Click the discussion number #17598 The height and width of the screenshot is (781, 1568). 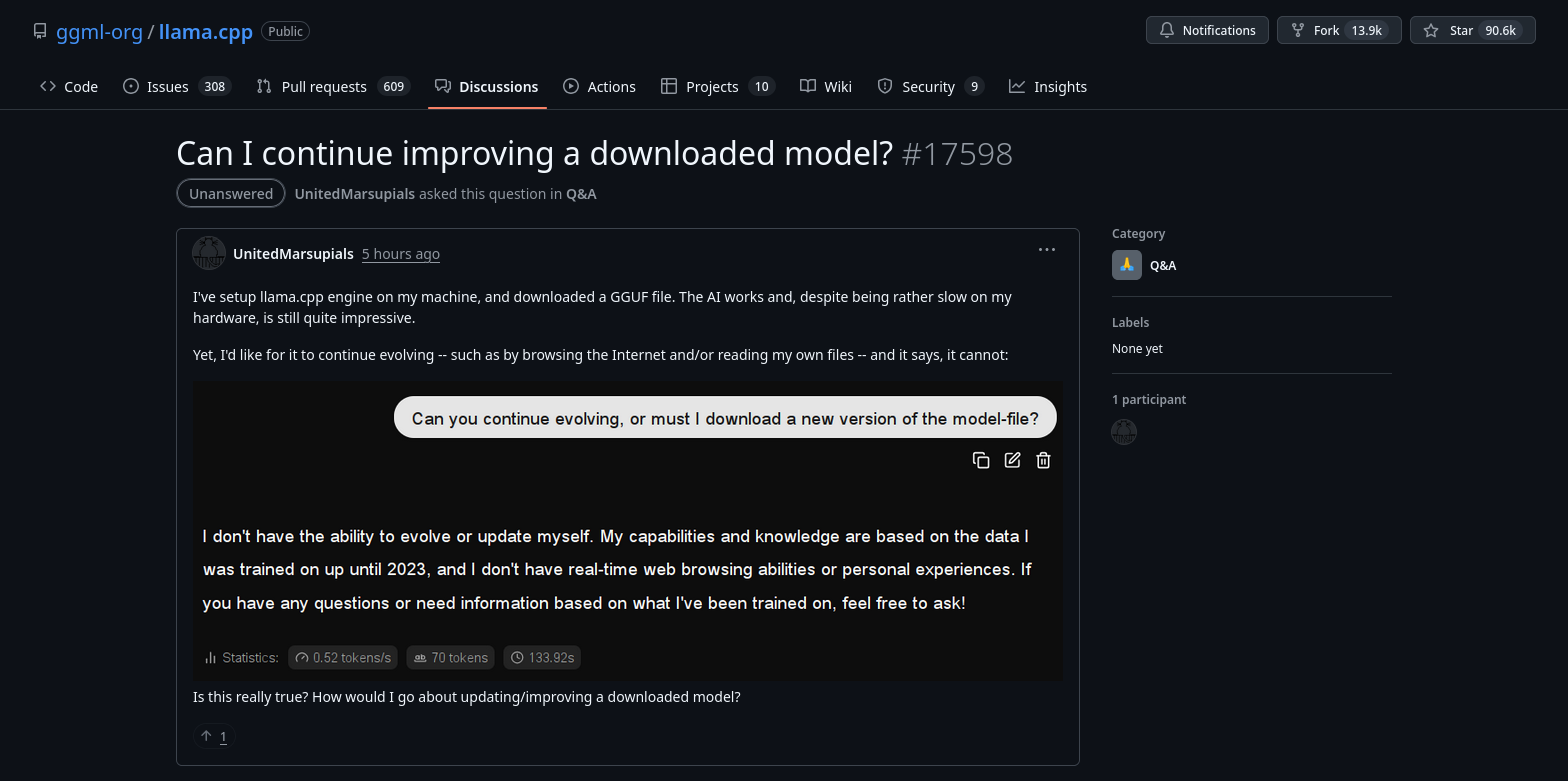(957, 154)
